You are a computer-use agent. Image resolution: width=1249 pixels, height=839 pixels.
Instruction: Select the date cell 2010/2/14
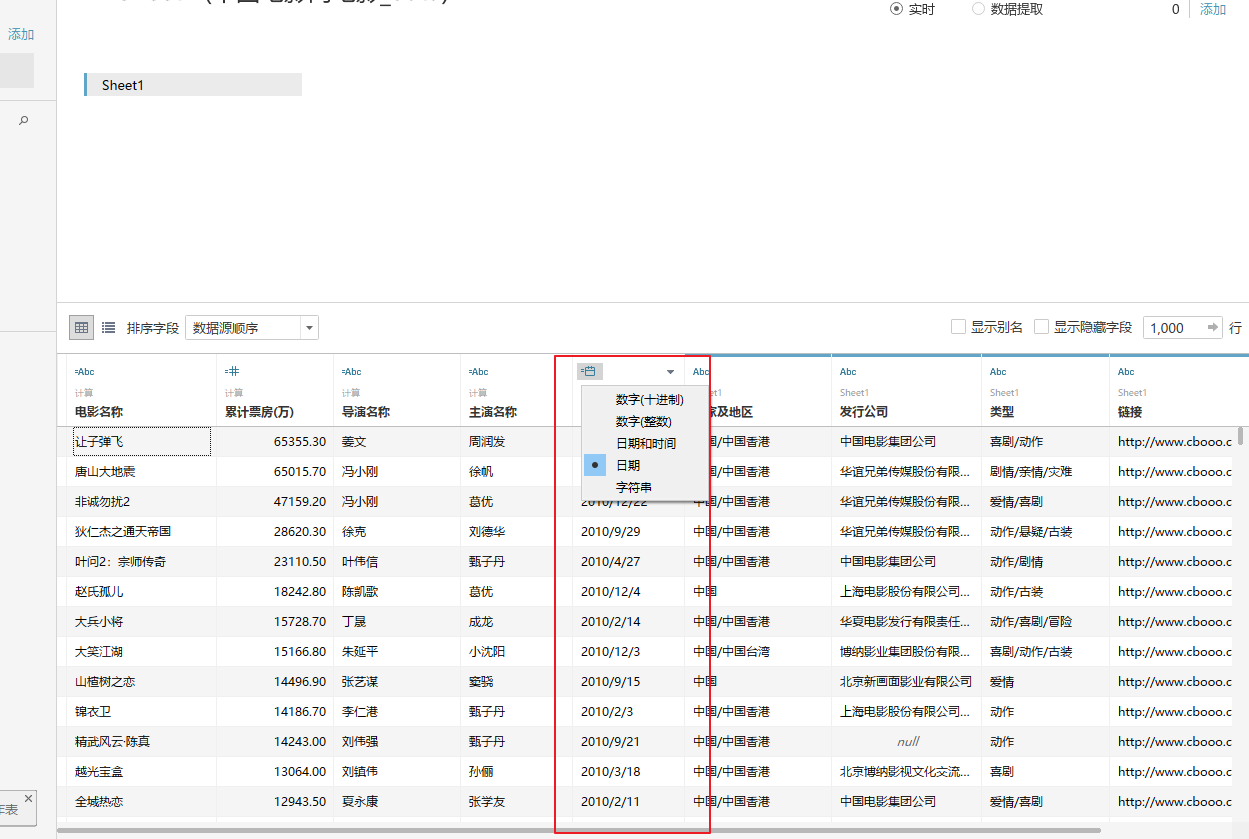click(x=628, y=621)
